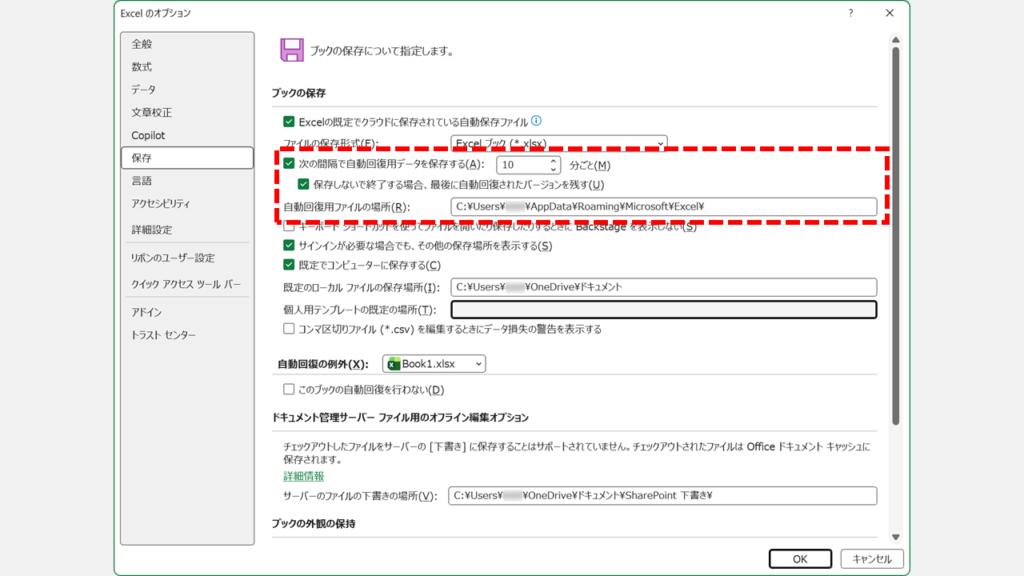The width and height of the screenshot is (1024, 576).
Task: Click the scrollbar up arrow
Action: pyautogui.click(x=896, y=40)
